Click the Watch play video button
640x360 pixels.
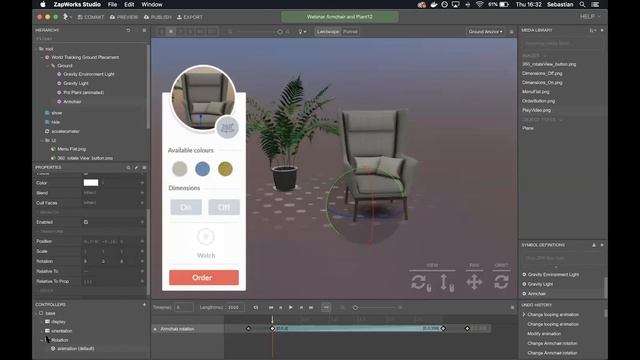[x=206, y=237]
